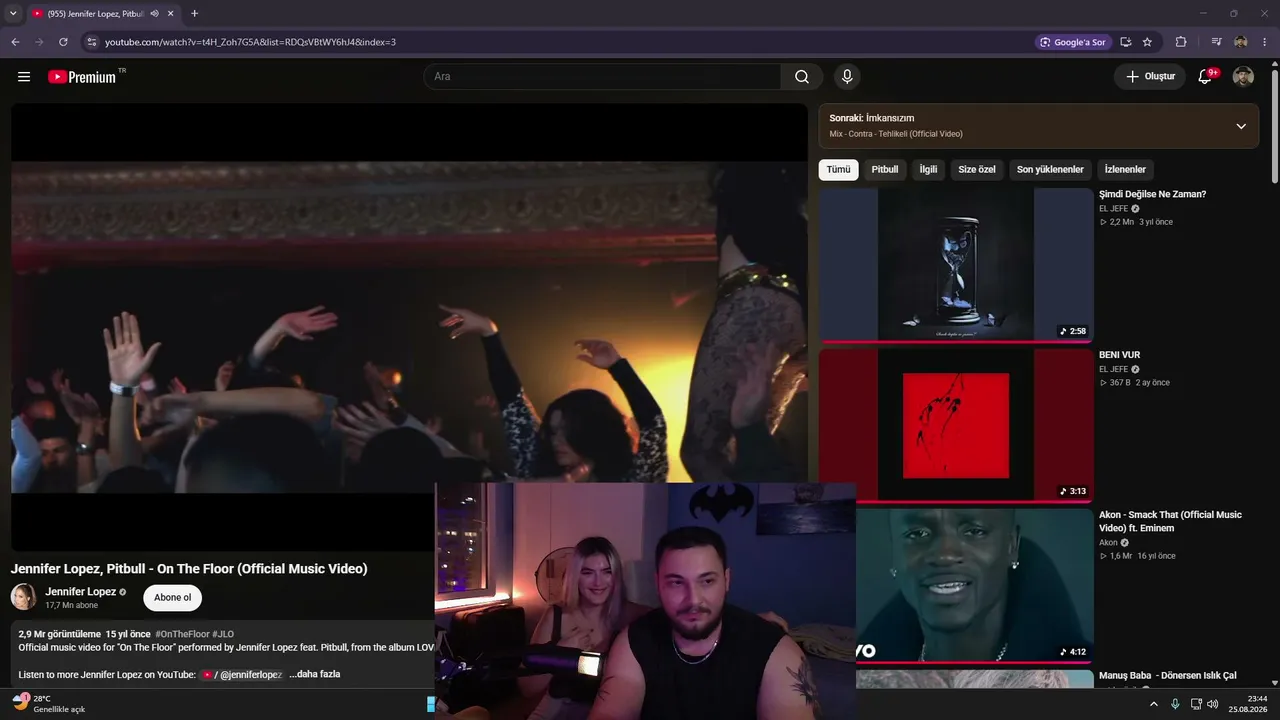Open the Chrome profile avatar

click(x=1241, y=42)
